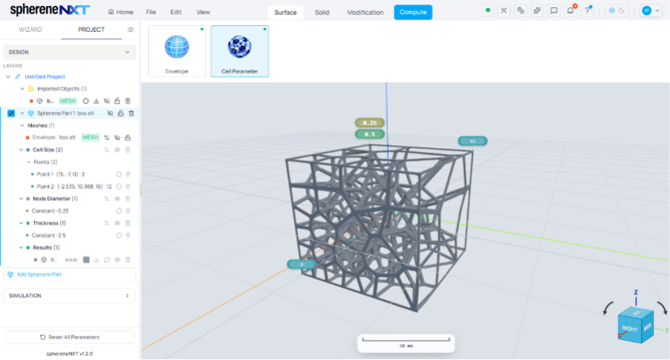Image resolution: width=670 pixels, height=360 pixels.
Task: Toggle visibility of Cell Size
Action: [117, 150]
